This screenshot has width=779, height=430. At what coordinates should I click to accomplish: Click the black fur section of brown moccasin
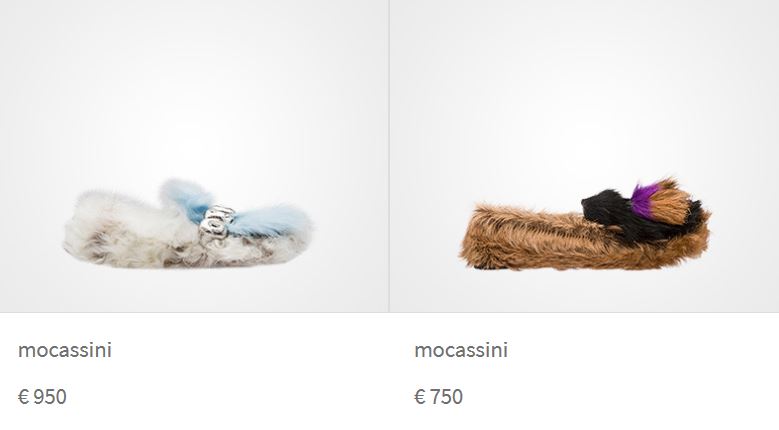tap(604, 209)
